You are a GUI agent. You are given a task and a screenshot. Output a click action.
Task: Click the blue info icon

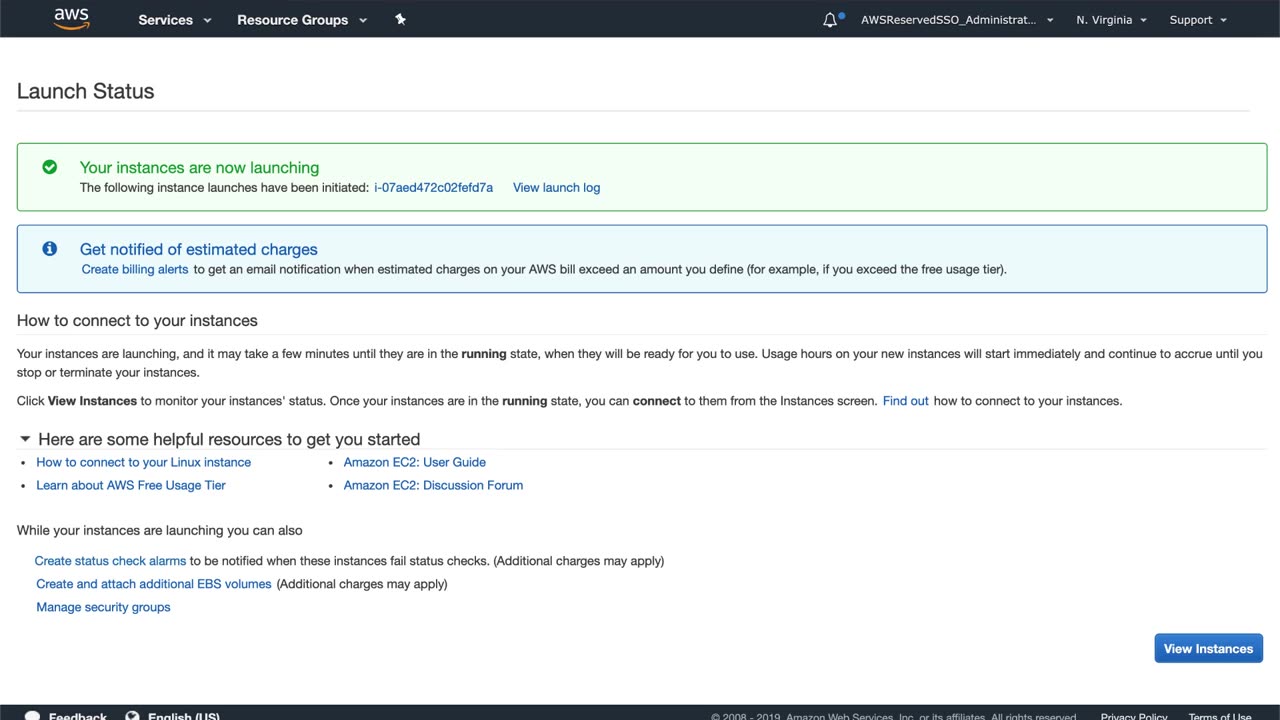tap(50, 249)
